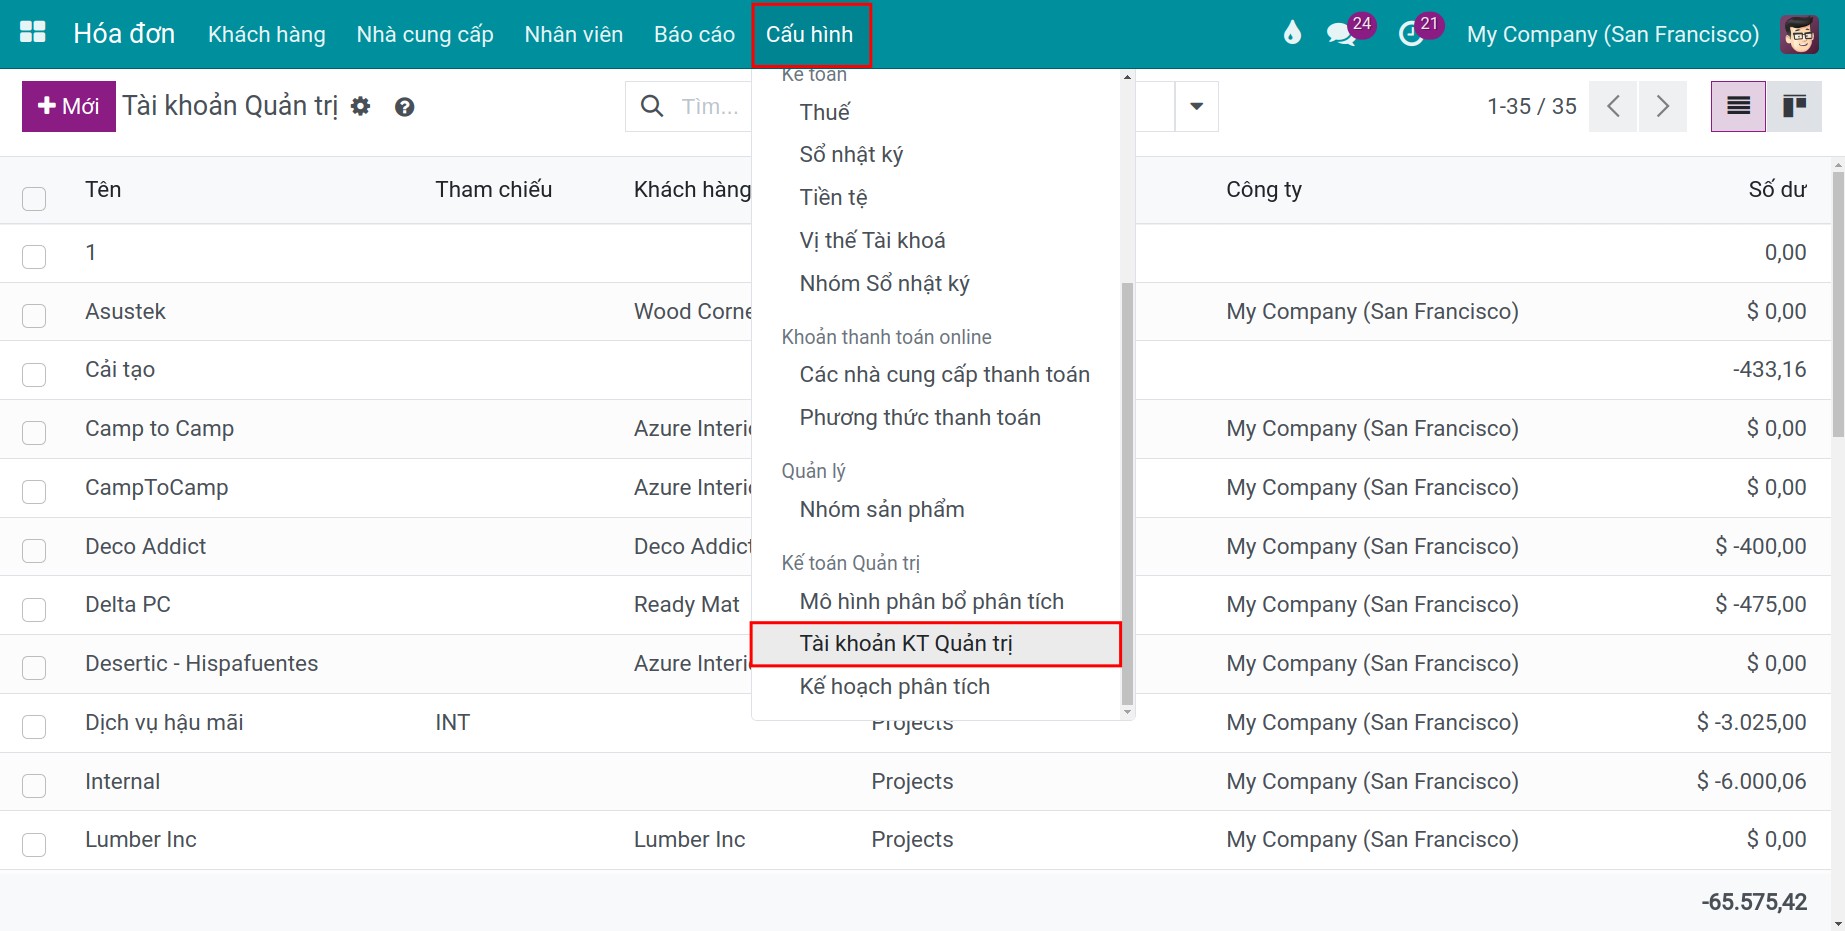Viewport: 1845px width, 931px height.
Task: Click the water drop icon in navbar
Action: click(1292, 34)
